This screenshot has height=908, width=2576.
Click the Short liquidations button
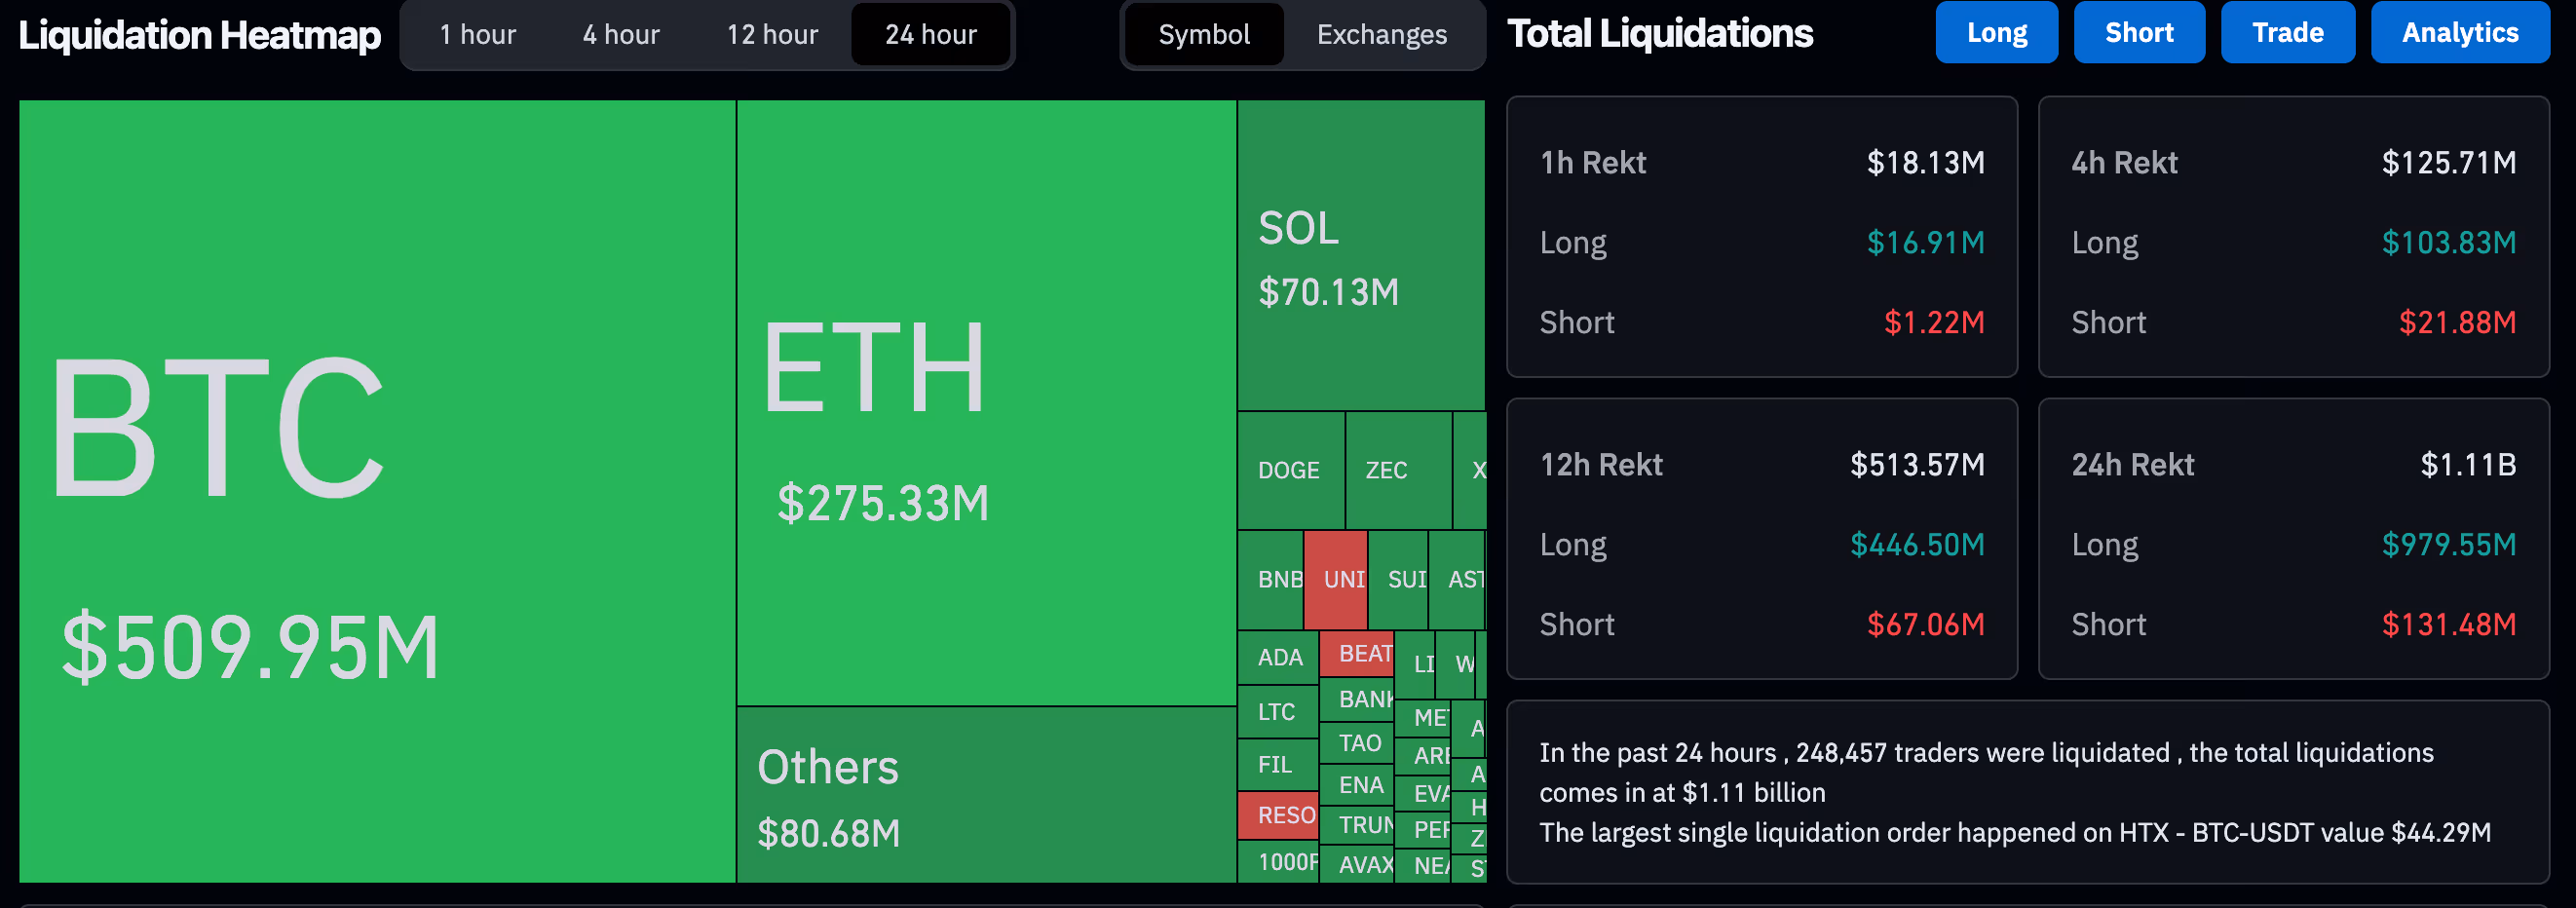(2139, 32)
